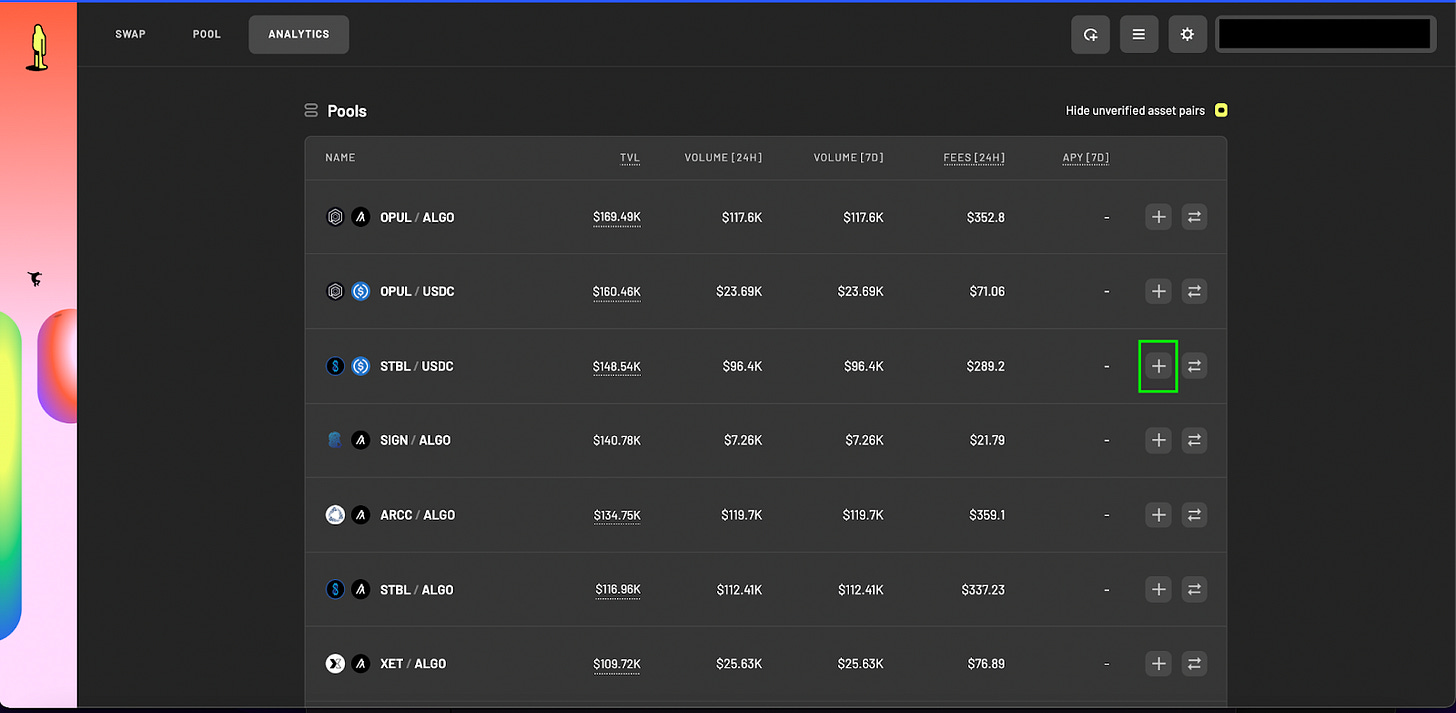Click TVL value $140.78K

point(616,440)
